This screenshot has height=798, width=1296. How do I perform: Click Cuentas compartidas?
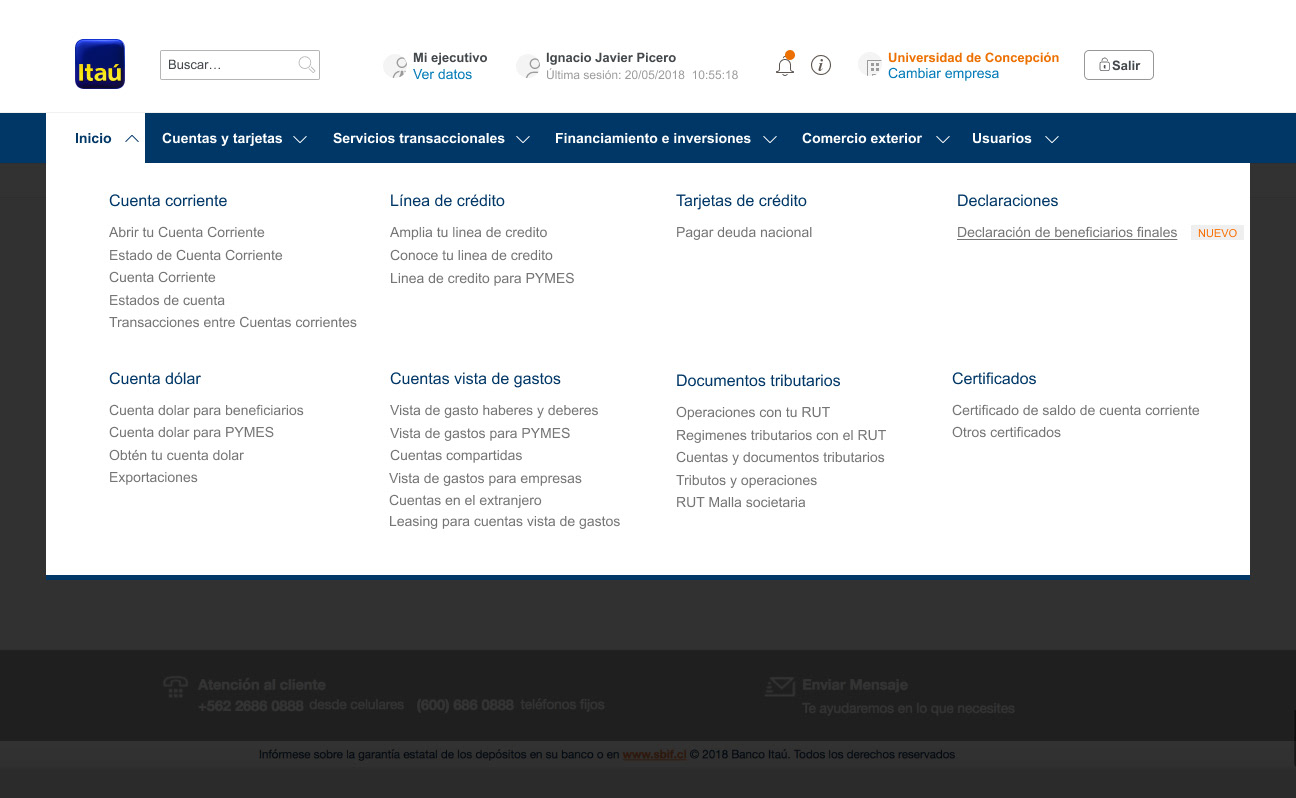point(456,455)
